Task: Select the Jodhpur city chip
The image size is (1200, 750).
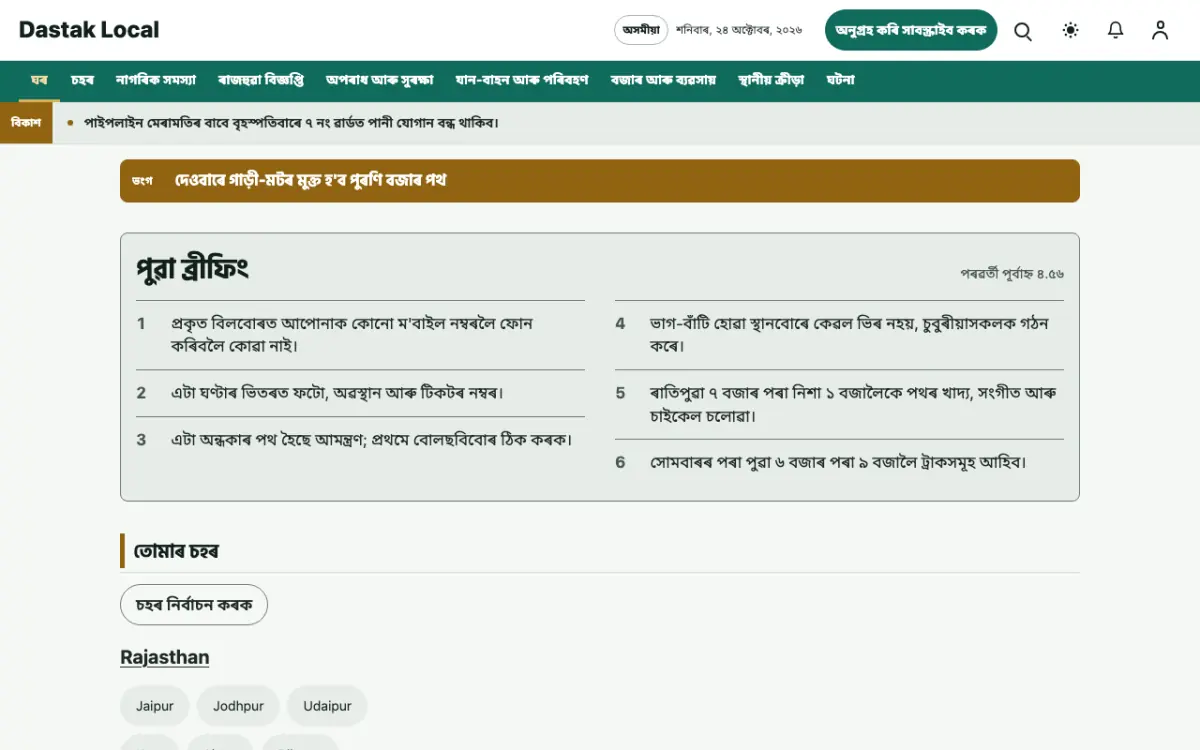Action: (x=238, y=706)
